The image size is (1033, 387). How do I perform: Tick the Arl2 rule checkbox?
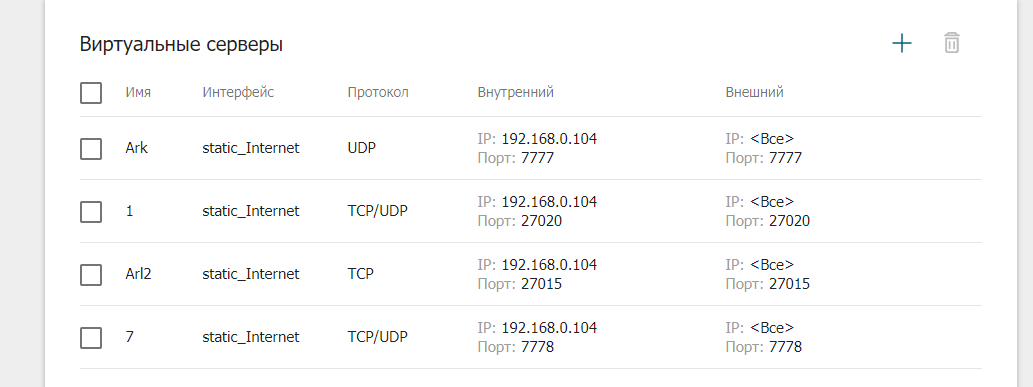pyautogui.click(x=91, y=274)
